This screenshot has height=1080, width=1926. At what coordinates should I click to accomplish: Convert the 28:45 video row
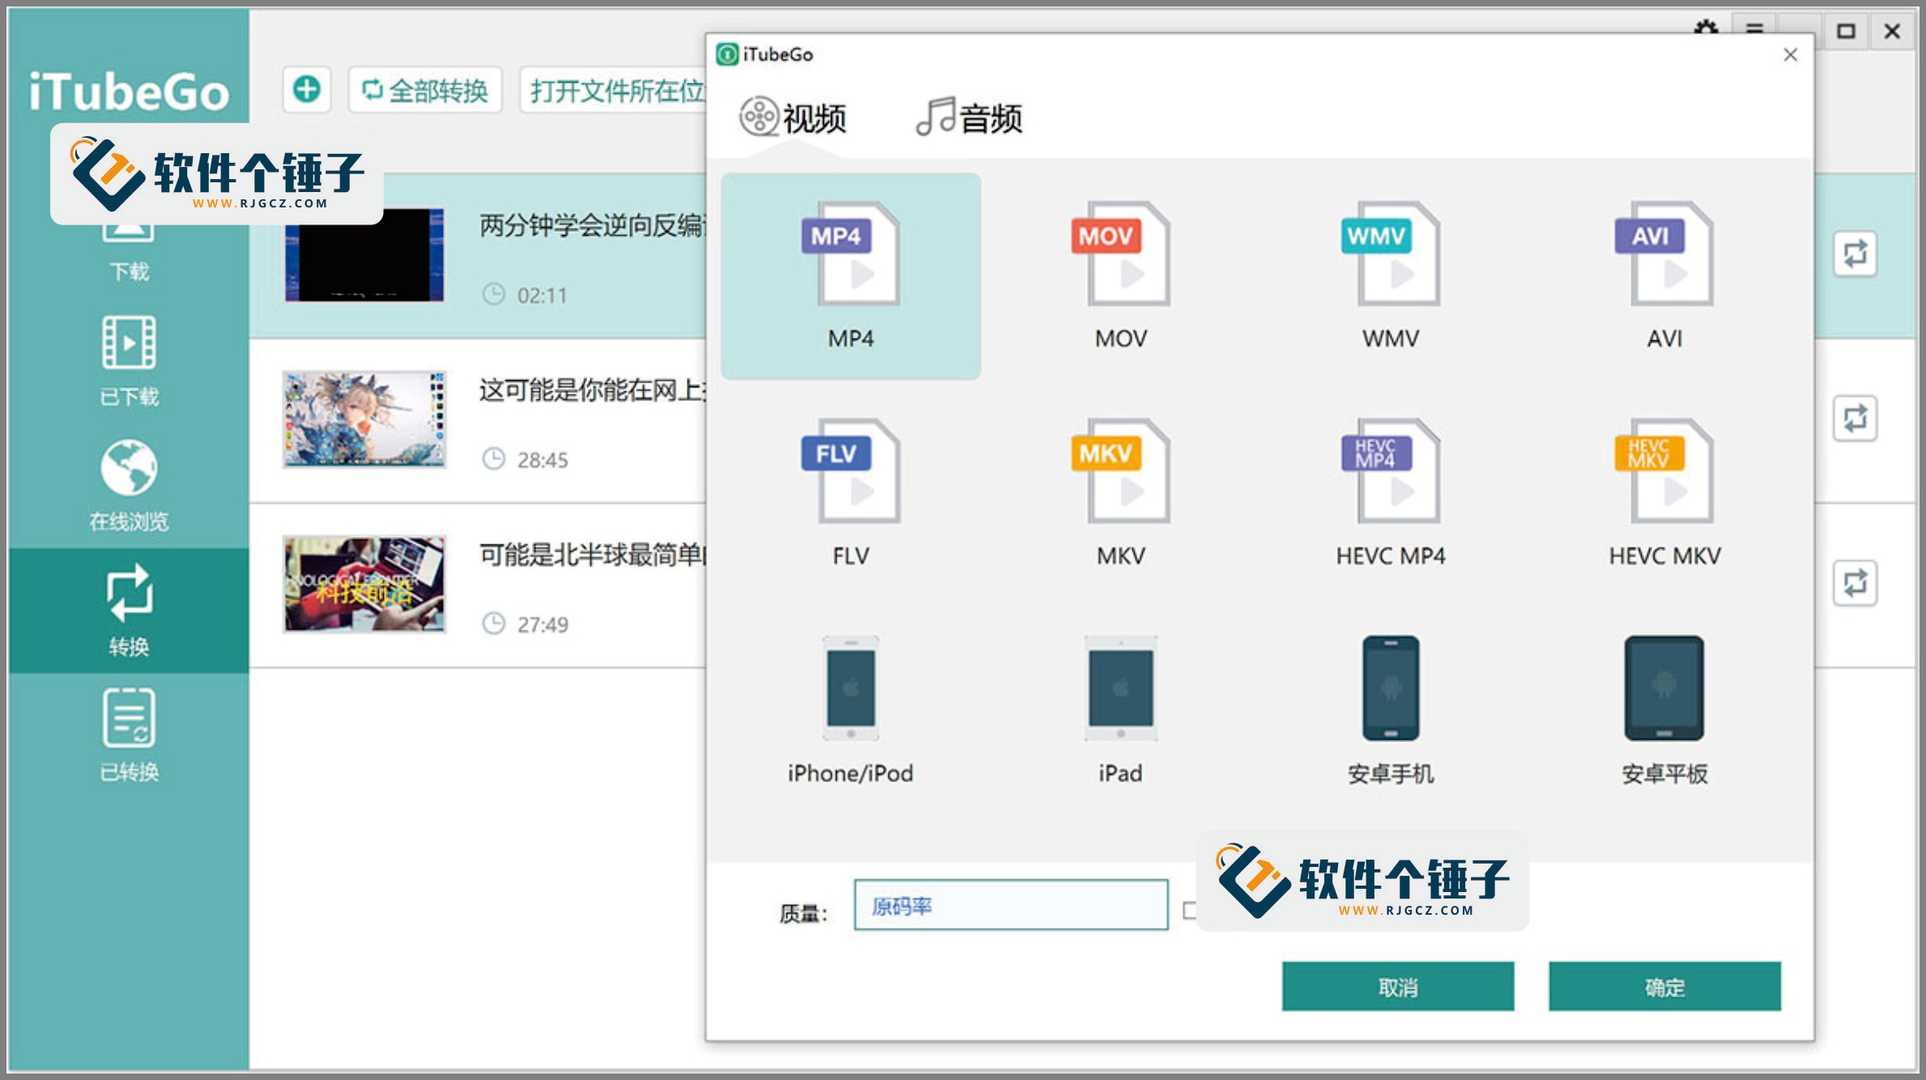[1855, 418]
